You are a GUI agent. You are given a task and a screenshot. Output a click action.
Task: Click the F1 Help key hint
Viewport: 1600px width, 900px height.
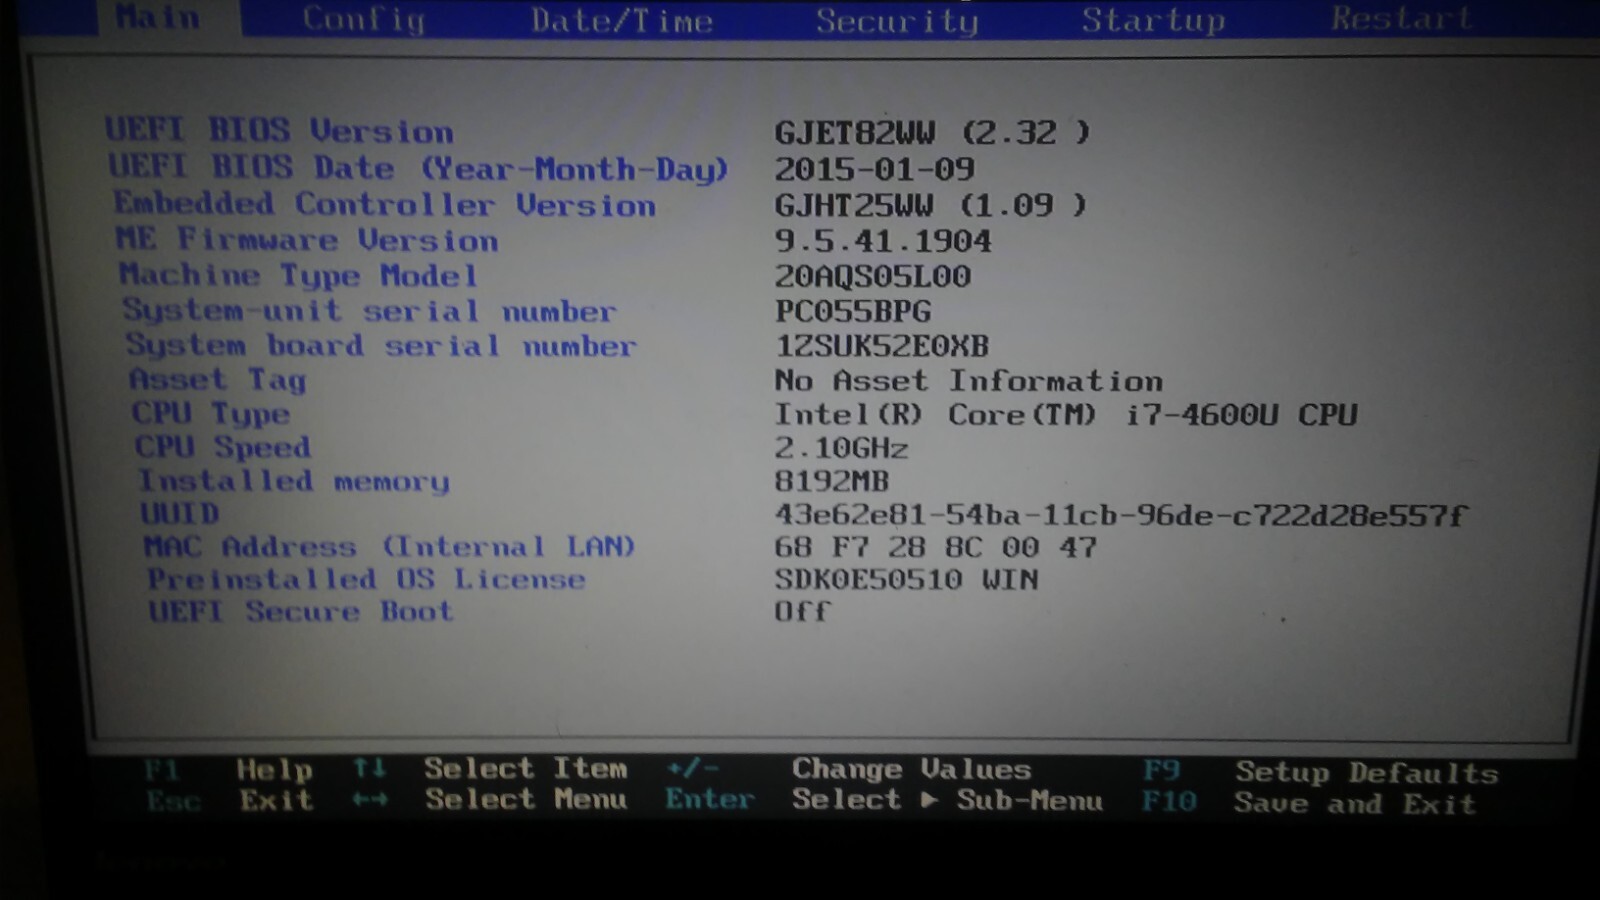pyautogui.click(x=228, y=769)
